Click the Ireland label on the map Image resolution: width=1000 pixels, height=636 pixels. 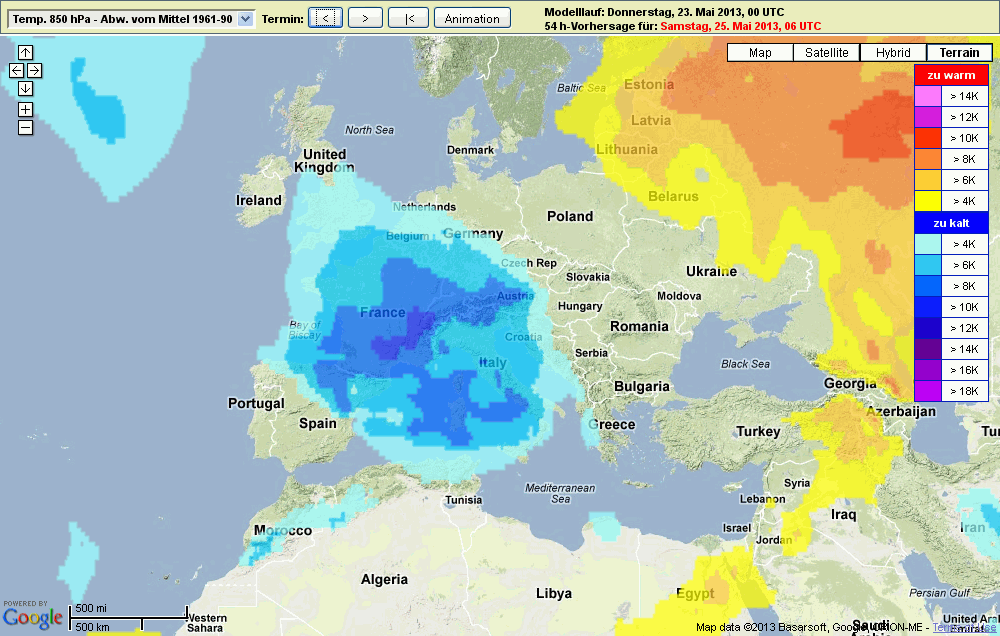(x=258, y=200)
